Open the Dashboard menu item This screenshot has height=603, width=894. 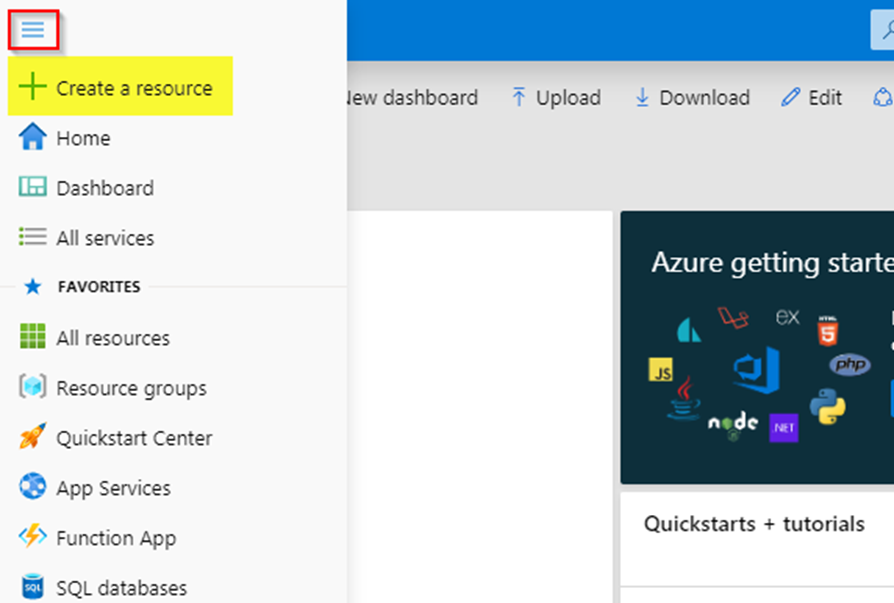86,188
